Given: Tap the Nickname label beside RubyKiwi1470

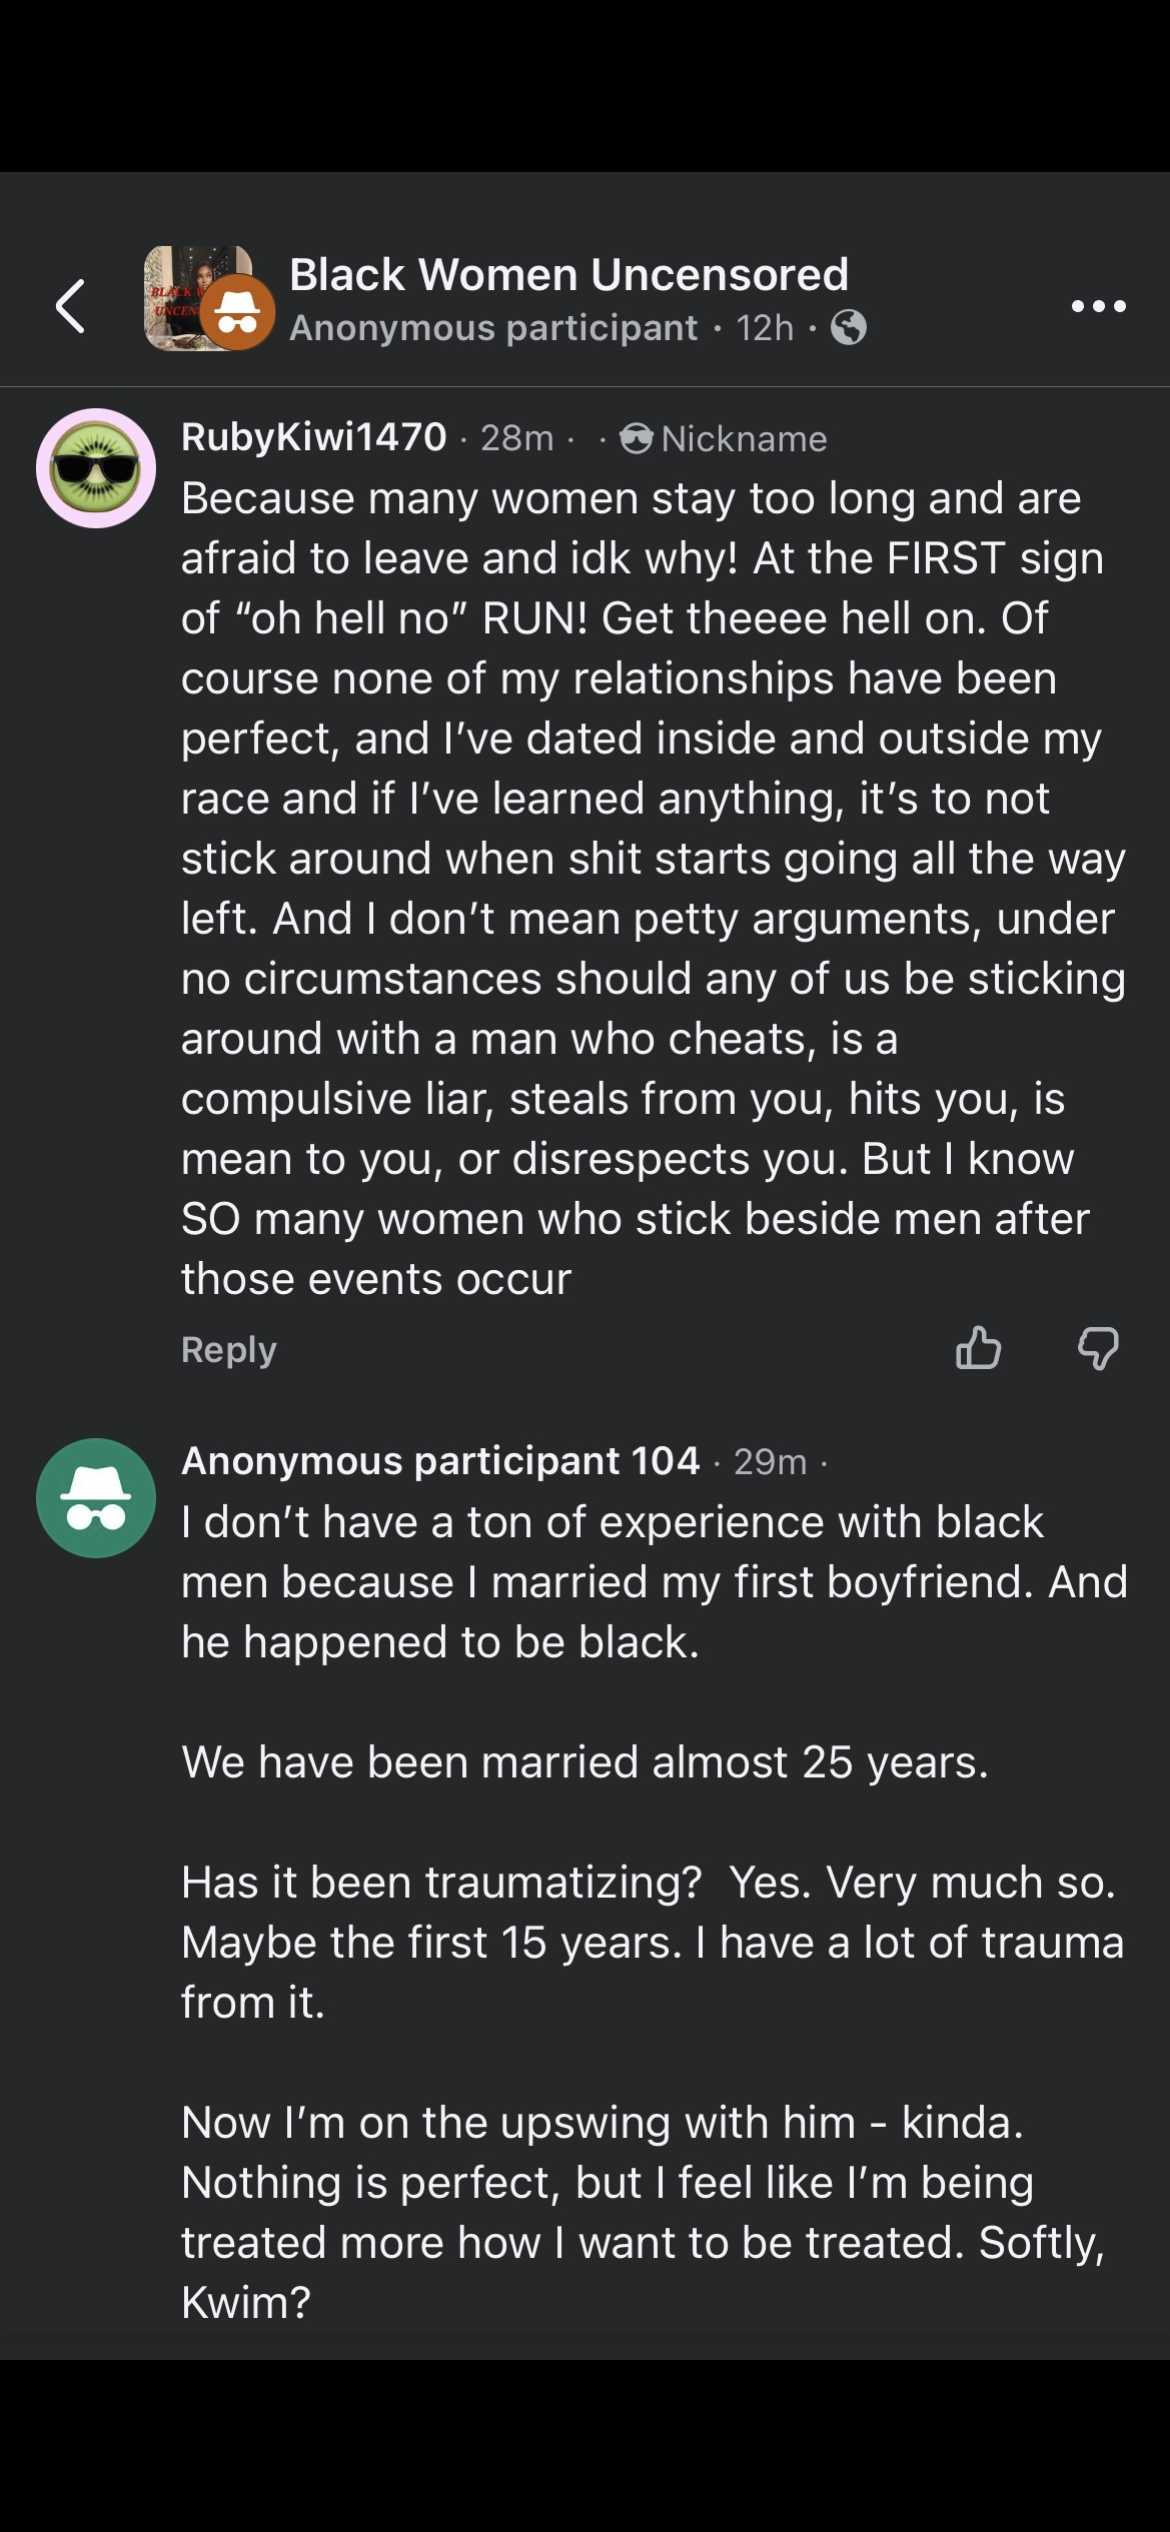Looking at the screenshot, I should pyautogui.click(x=744, y=439).
